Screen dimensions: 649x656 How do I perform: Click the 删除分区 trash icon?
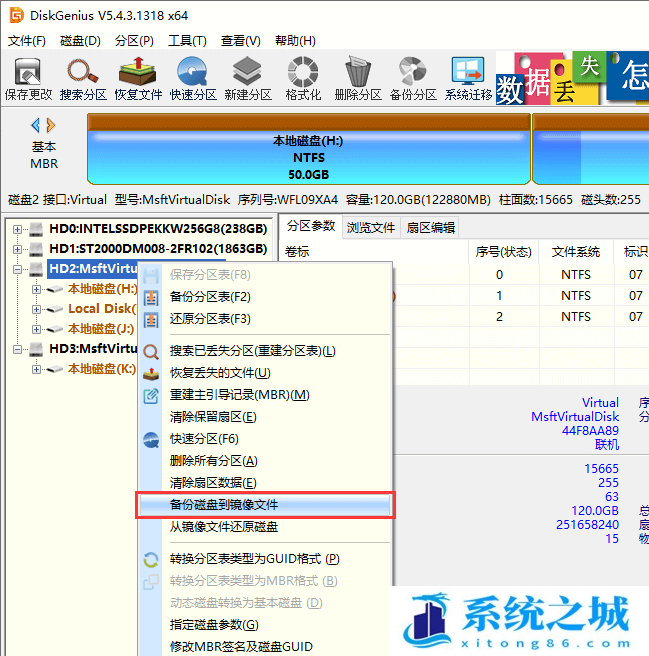click(358, 72)
